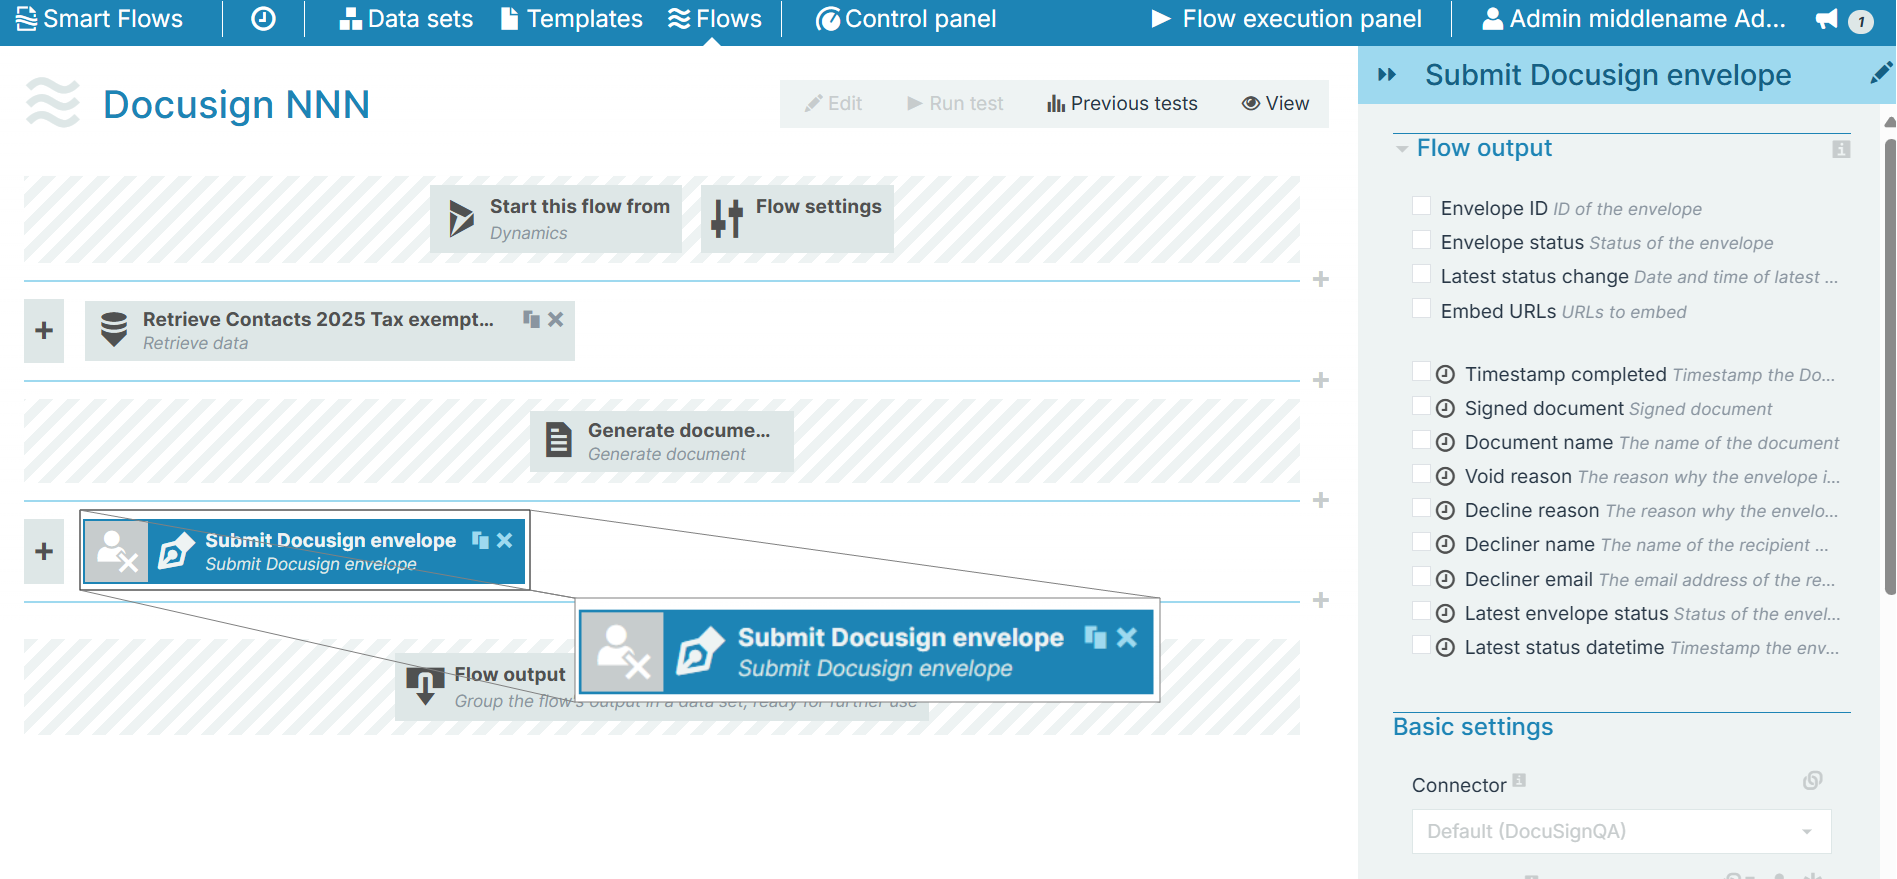The height and width of the screenshot is (879, 1897).
Task: Insert row with plus below Start section
Action: [x=1321, y=279]
